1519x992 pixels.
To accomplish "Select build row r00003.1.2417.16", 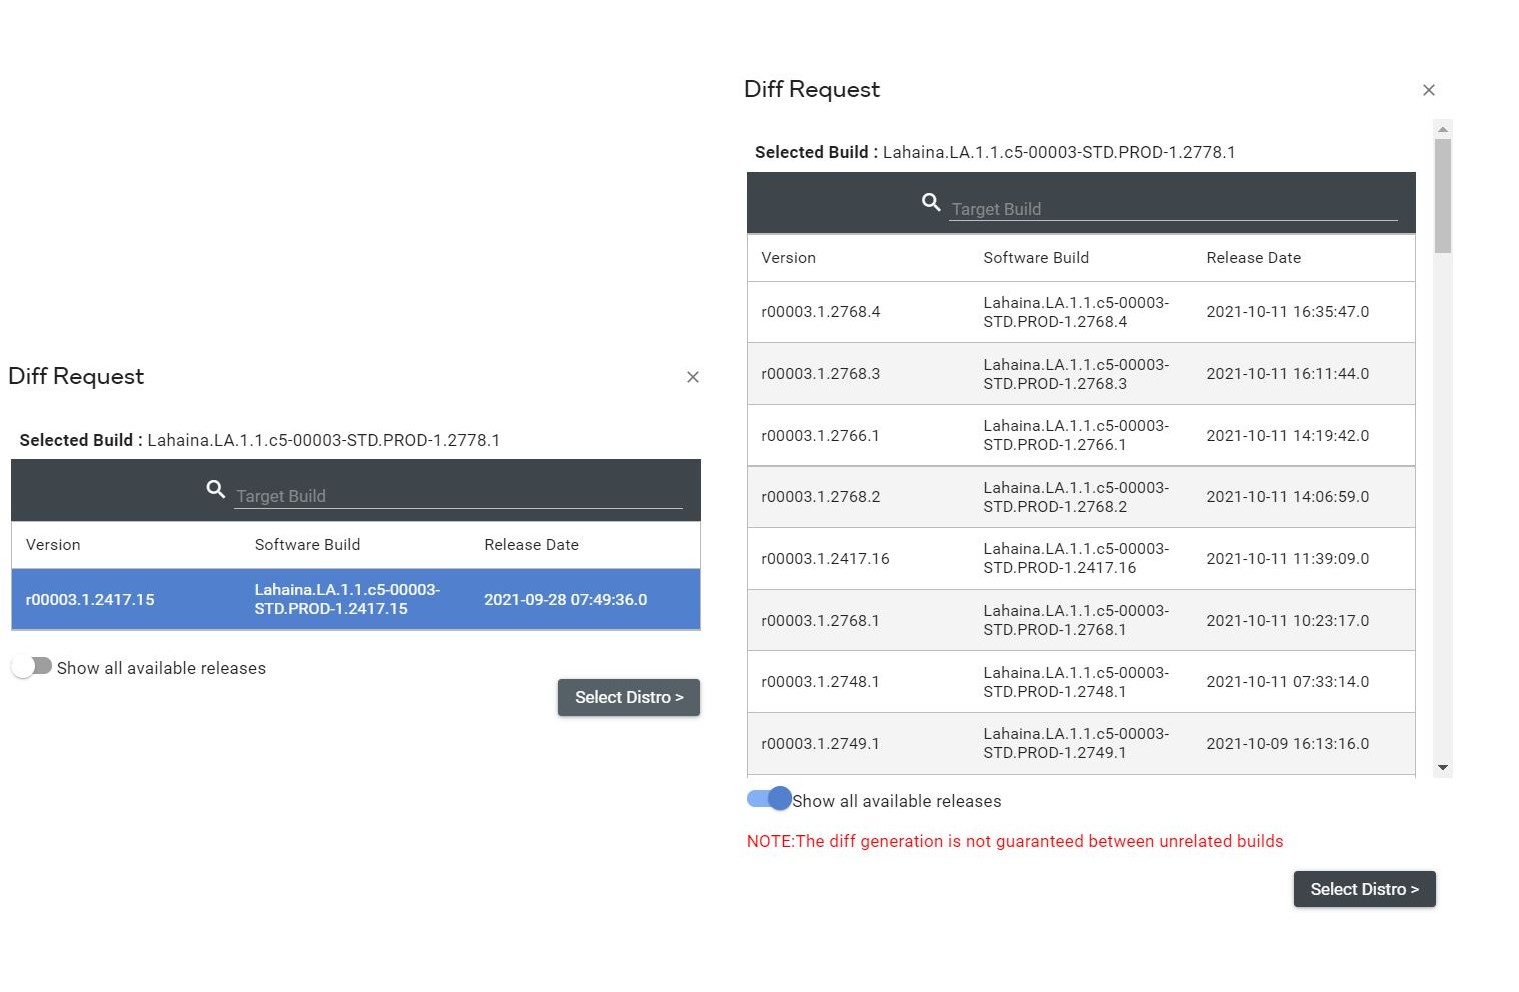I will (x=1080, y=558).
